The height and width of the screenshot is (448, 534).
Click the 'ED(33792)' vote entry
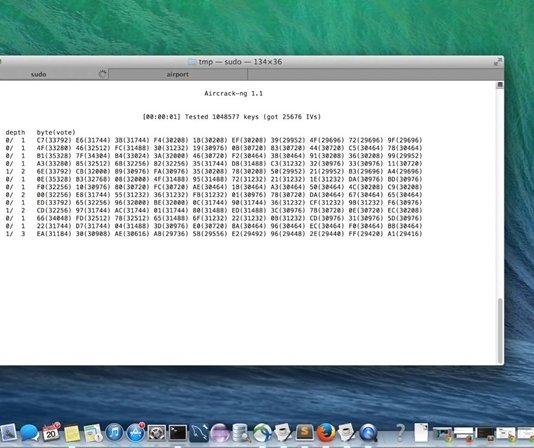coord(54,202)
